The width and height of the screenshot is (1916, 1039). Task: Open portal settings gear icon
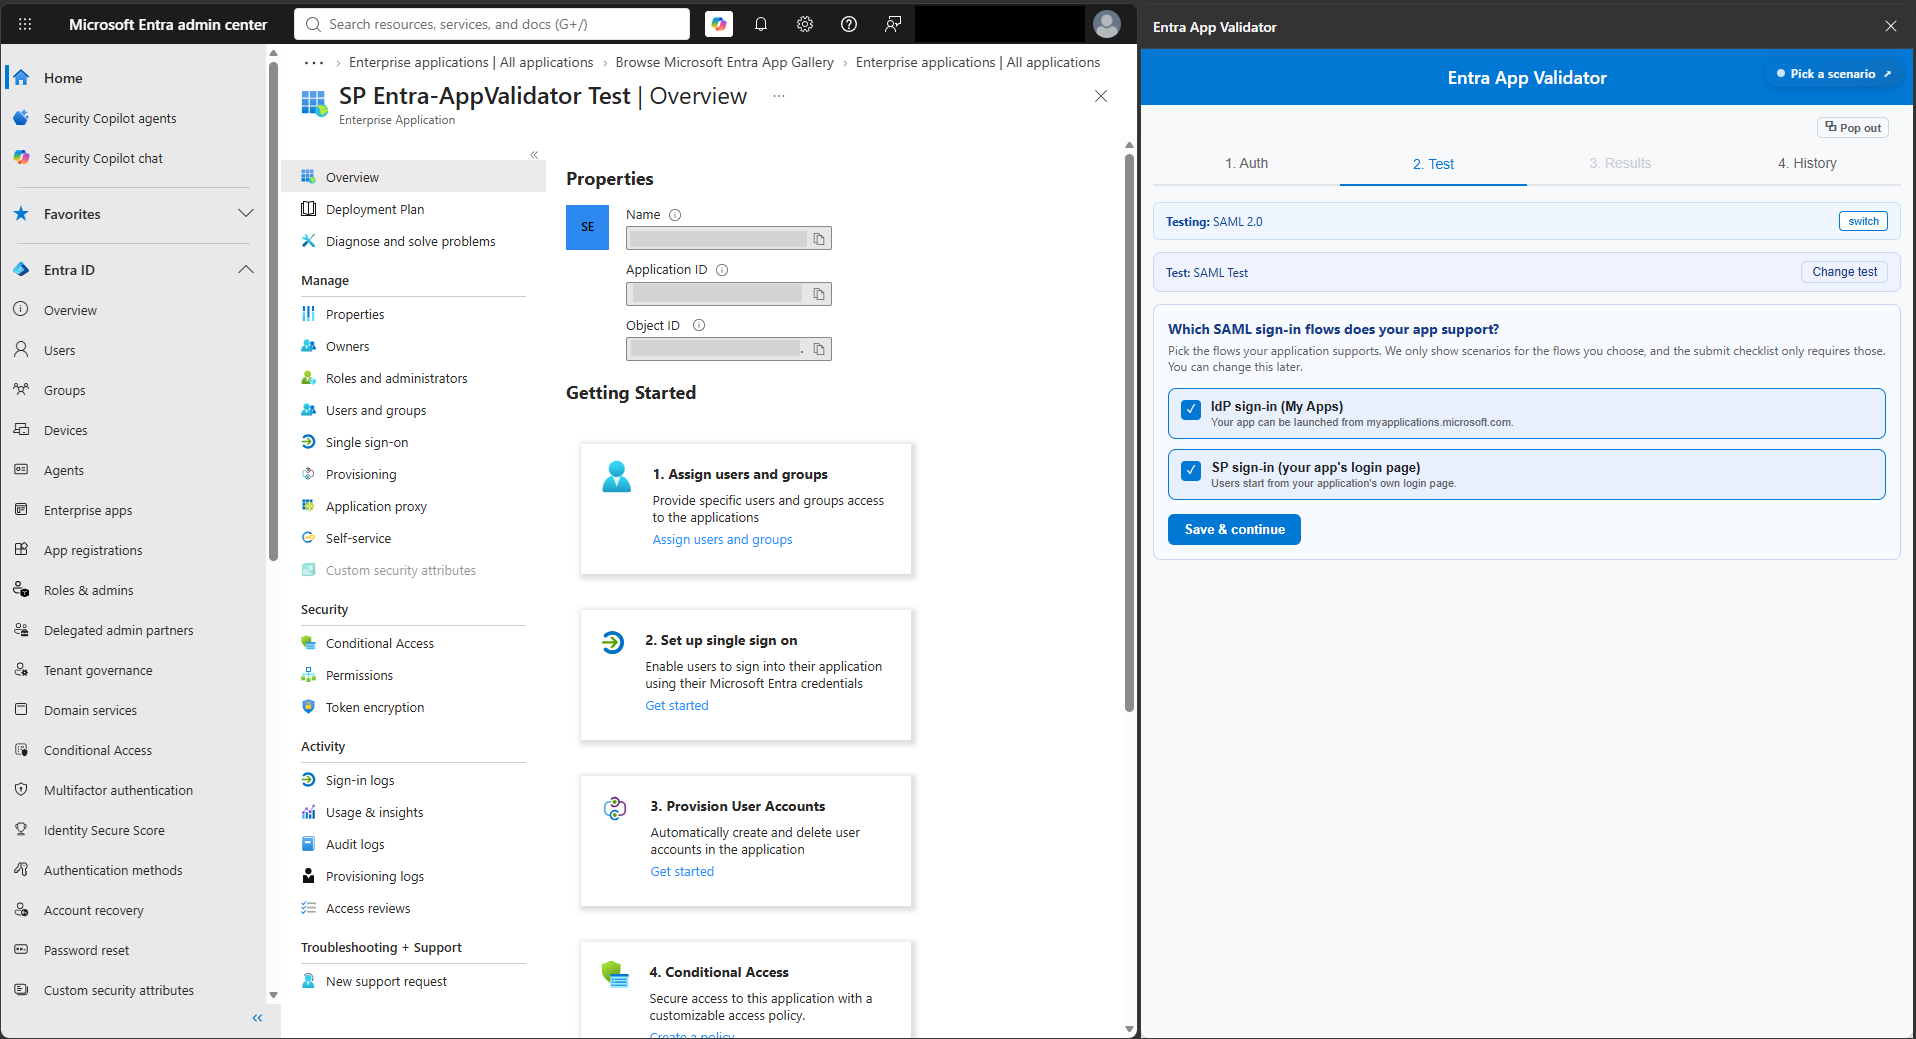pos(805,24)
